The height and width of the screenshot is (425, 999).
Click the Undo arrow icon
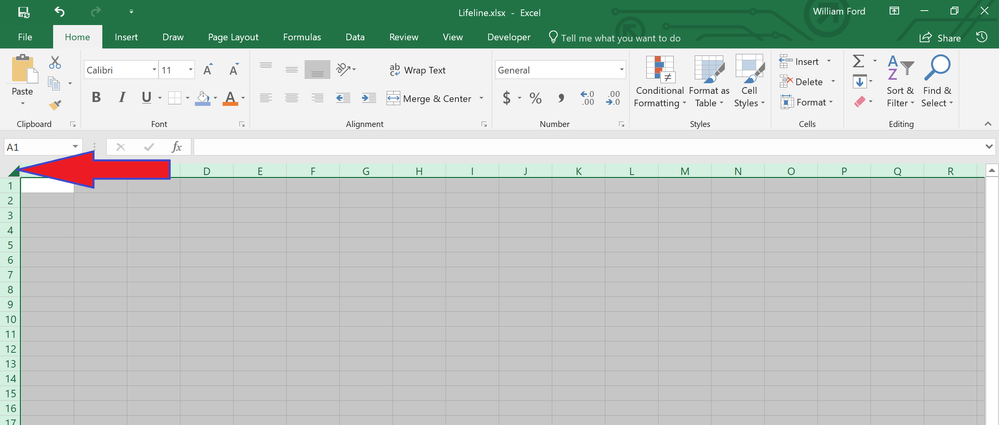point(59,11)
